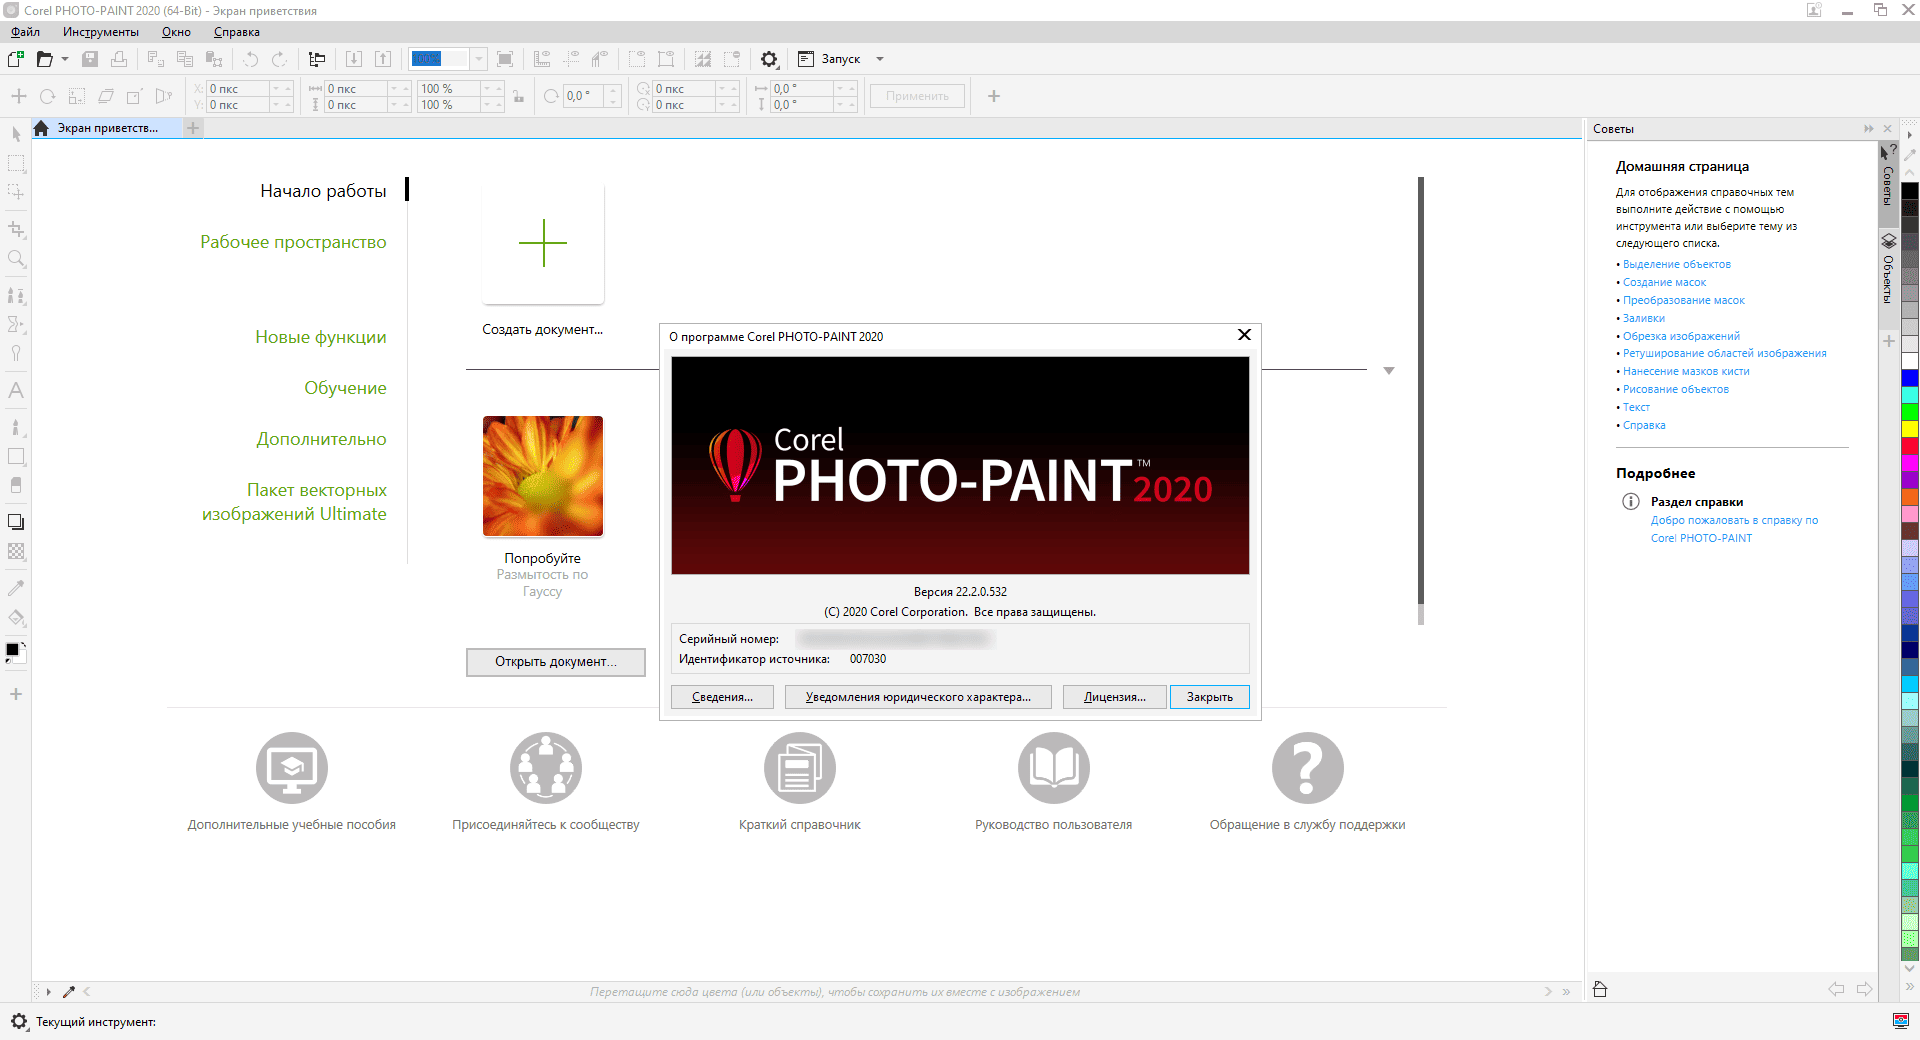Click the zoom level input field
The image size is (1920, 1040).
(439, 59)
